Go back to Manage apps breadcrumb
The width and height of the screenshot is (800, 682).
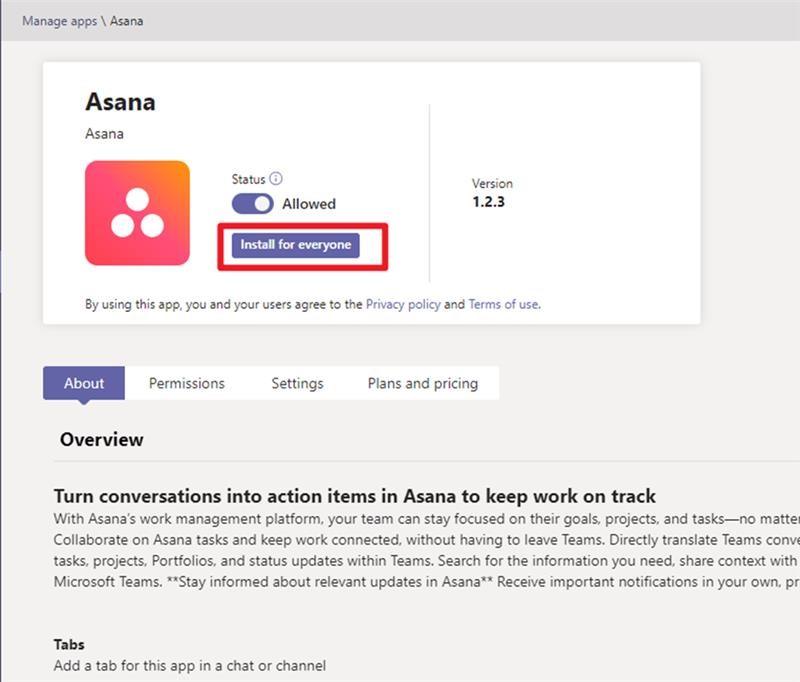(60, 20)
